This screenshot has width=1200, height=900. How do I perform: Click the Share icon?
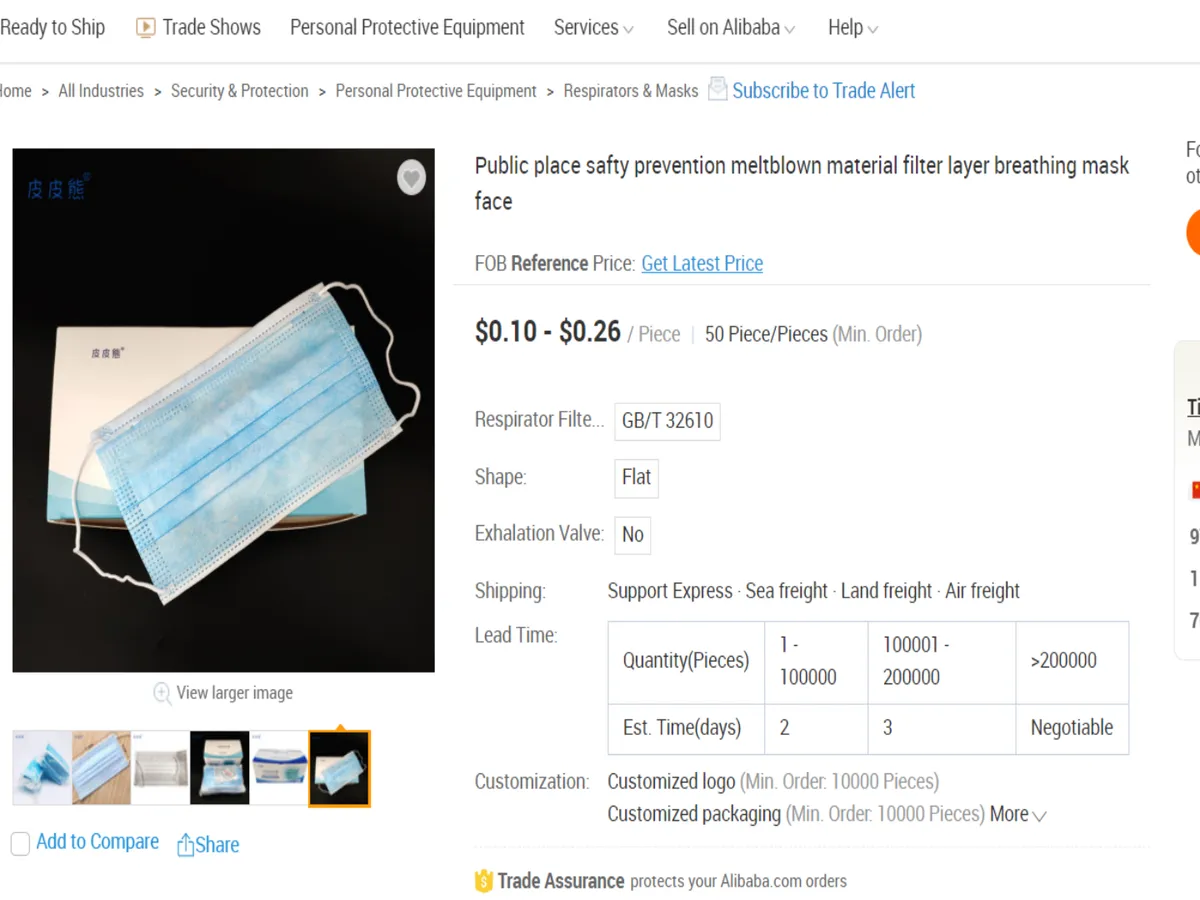tap(185, 845)
